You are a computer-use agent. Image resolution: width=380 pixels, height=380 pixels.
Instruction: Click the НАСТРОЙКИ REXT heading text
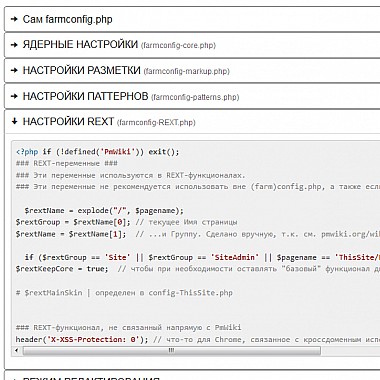pos(68,121)
